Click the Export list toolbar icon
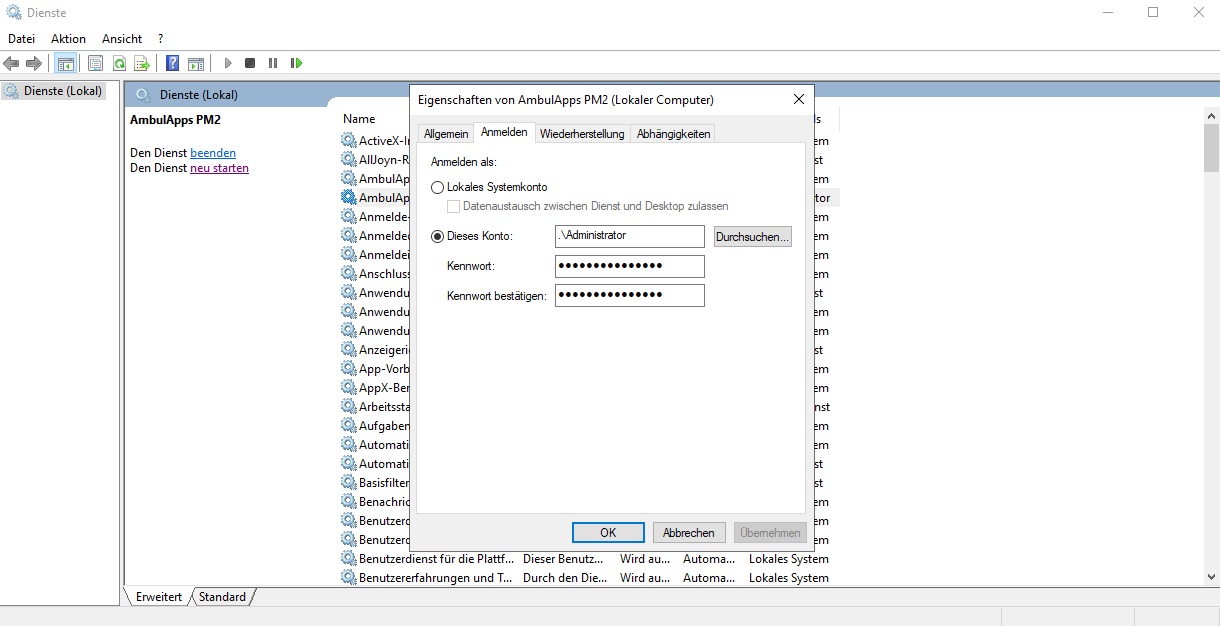The height and width of the screenshot is (626, 1220). (x=142, y=63)
